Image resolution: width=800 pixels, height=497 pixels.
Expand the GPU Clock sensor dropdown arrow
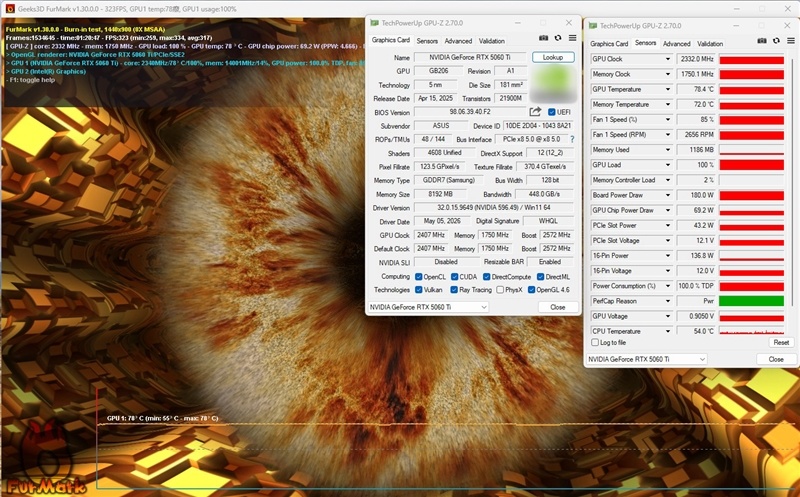667,59
